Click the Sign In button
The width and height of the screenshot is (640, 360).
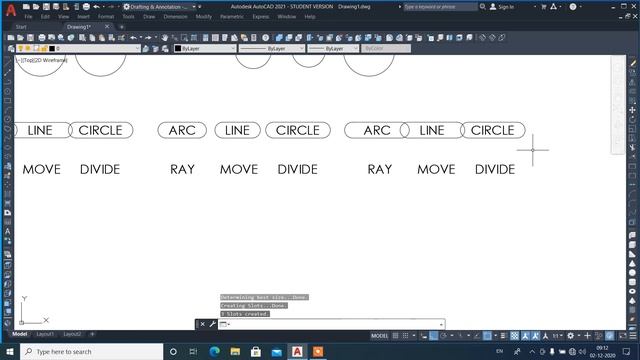pos(502,7)
